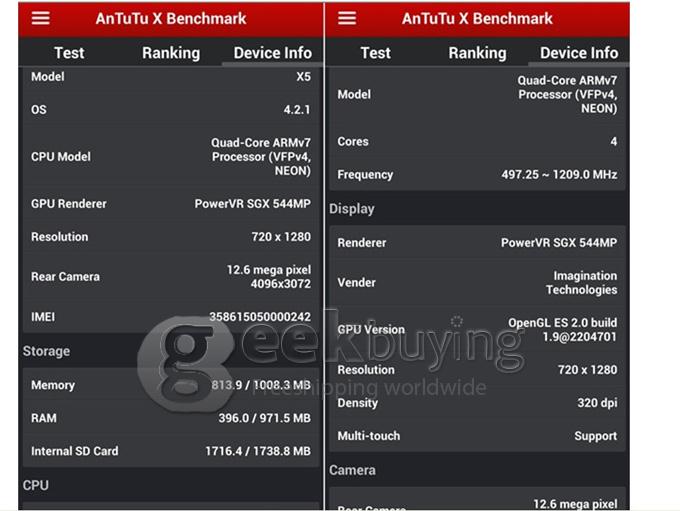680x511 pixels.
Task: Tap the OS 4.2.1 row
Action: tap(171, 110)
